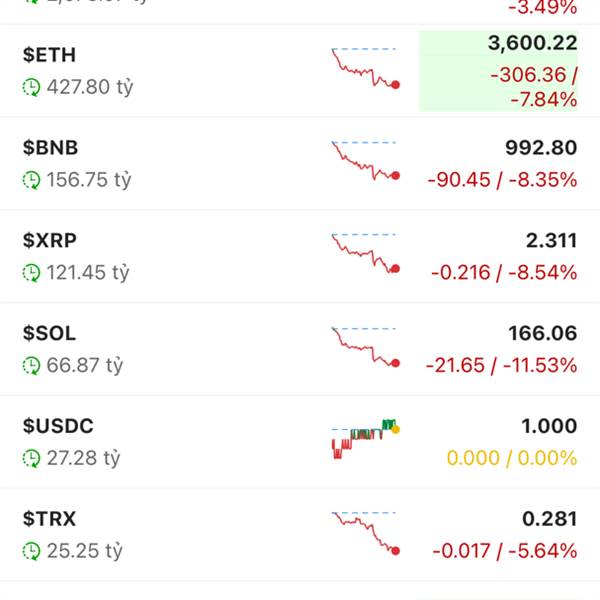Open the $BNB ticker
600x600 pixels.
click(50, 148)
